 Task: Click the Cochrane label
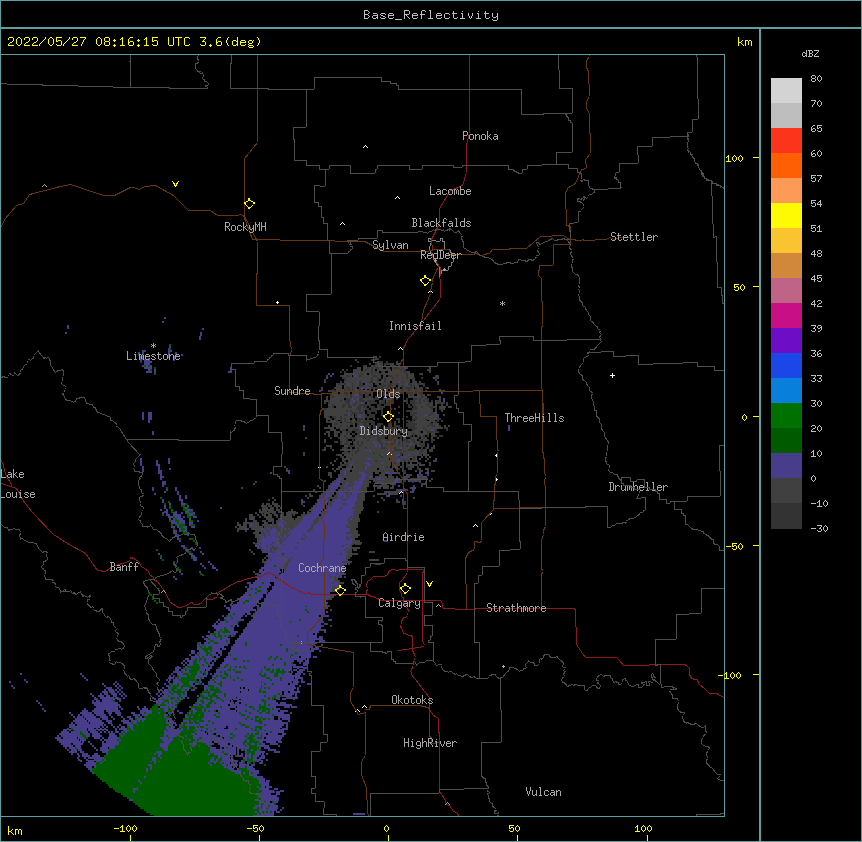[x=322, y=568]
